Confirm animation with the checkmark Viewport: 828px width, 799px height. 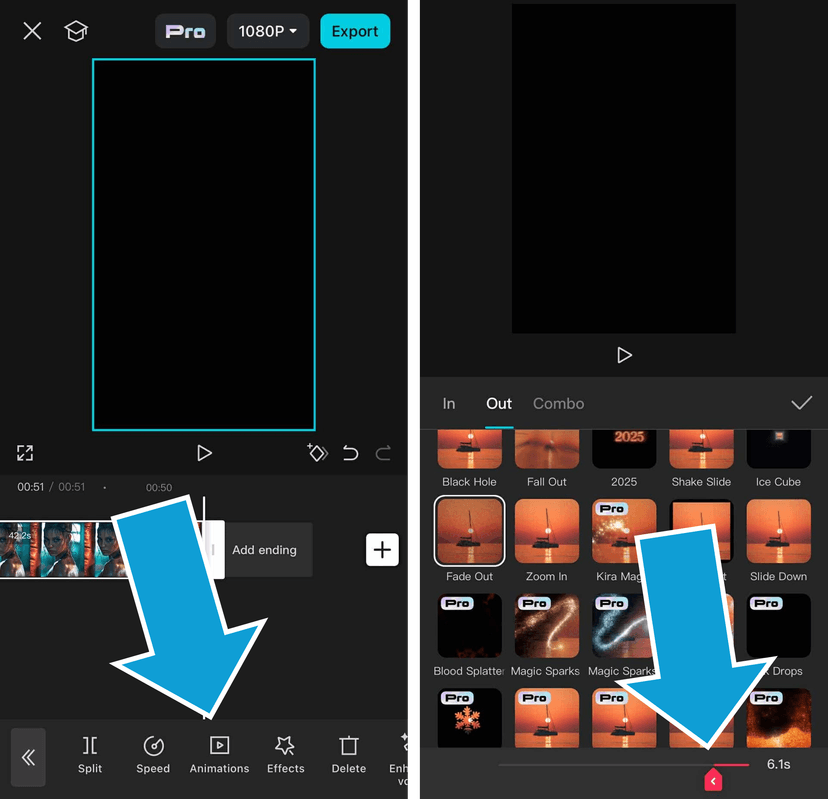click(801, 403)
